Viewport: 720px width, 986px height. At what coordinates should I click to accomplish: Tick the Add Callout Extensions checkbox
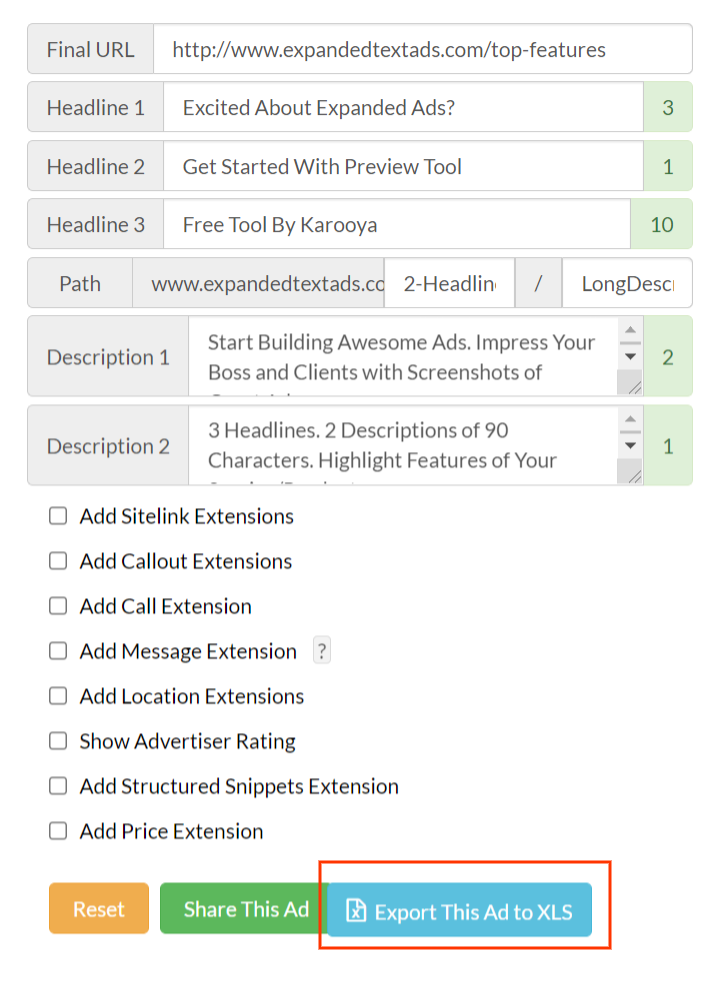(58, 561)
